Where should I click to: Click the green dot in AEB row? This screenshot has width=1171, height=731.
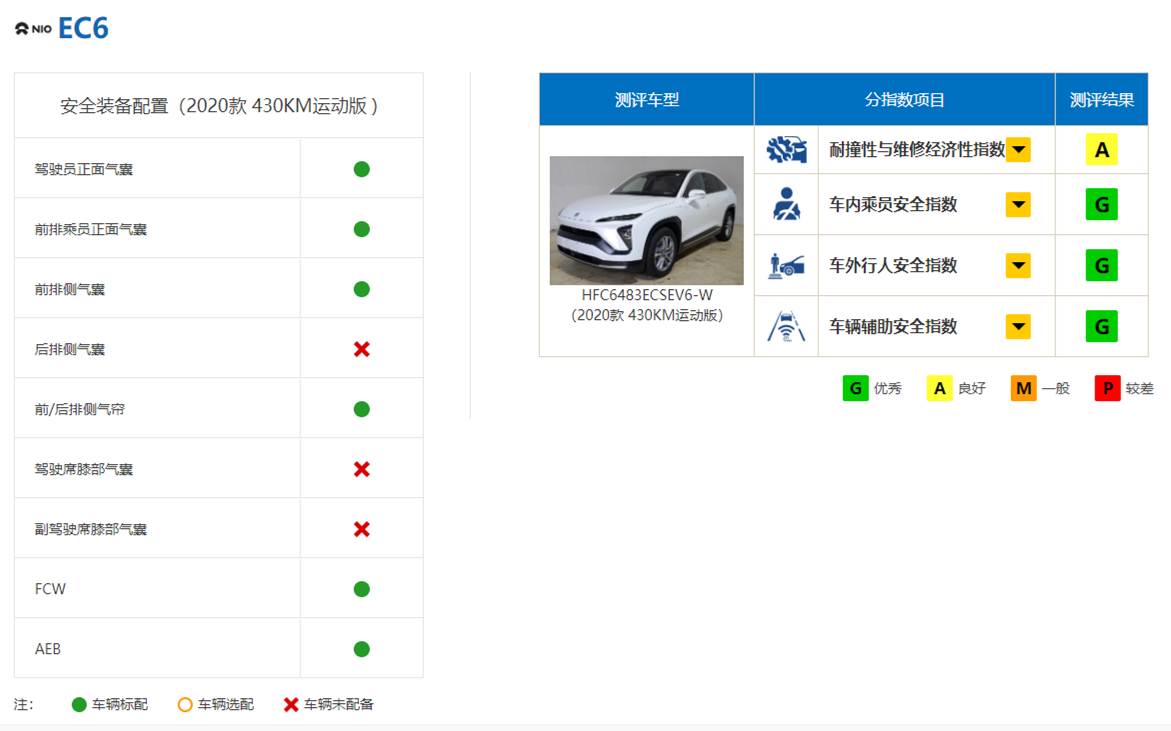tap(361, 649)
